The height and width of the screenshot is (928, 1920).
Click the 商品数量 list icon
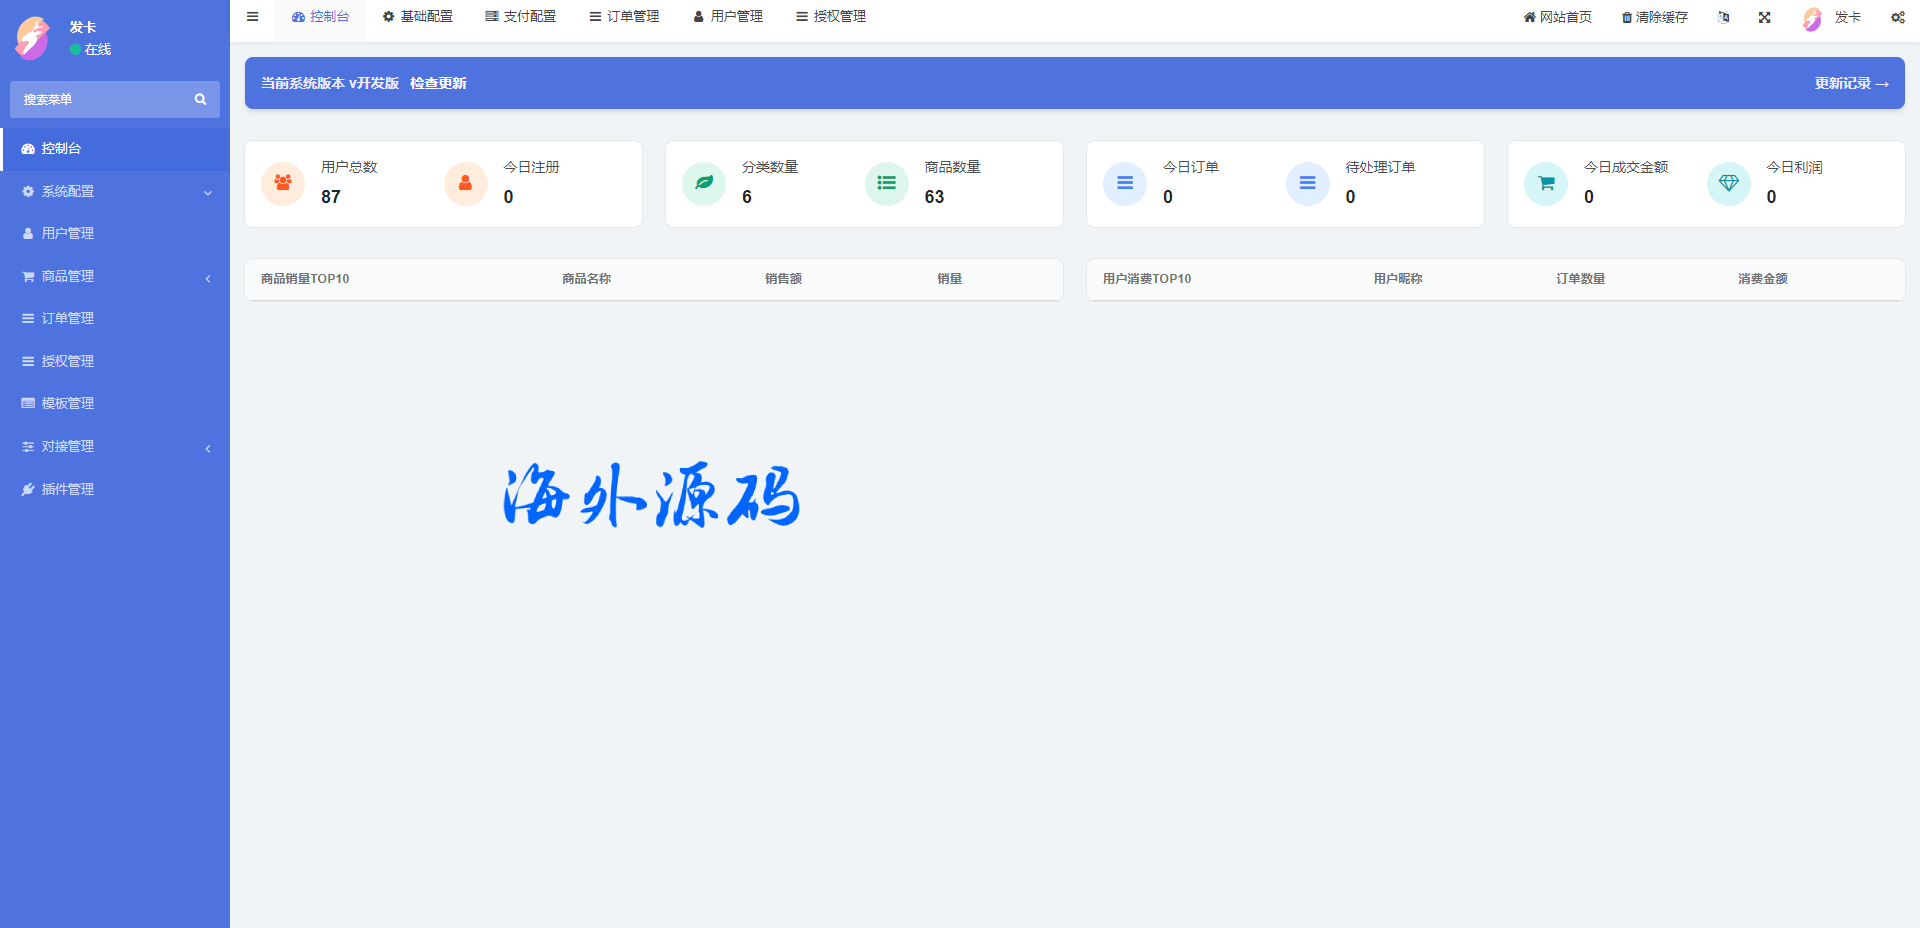pos(886,183)
